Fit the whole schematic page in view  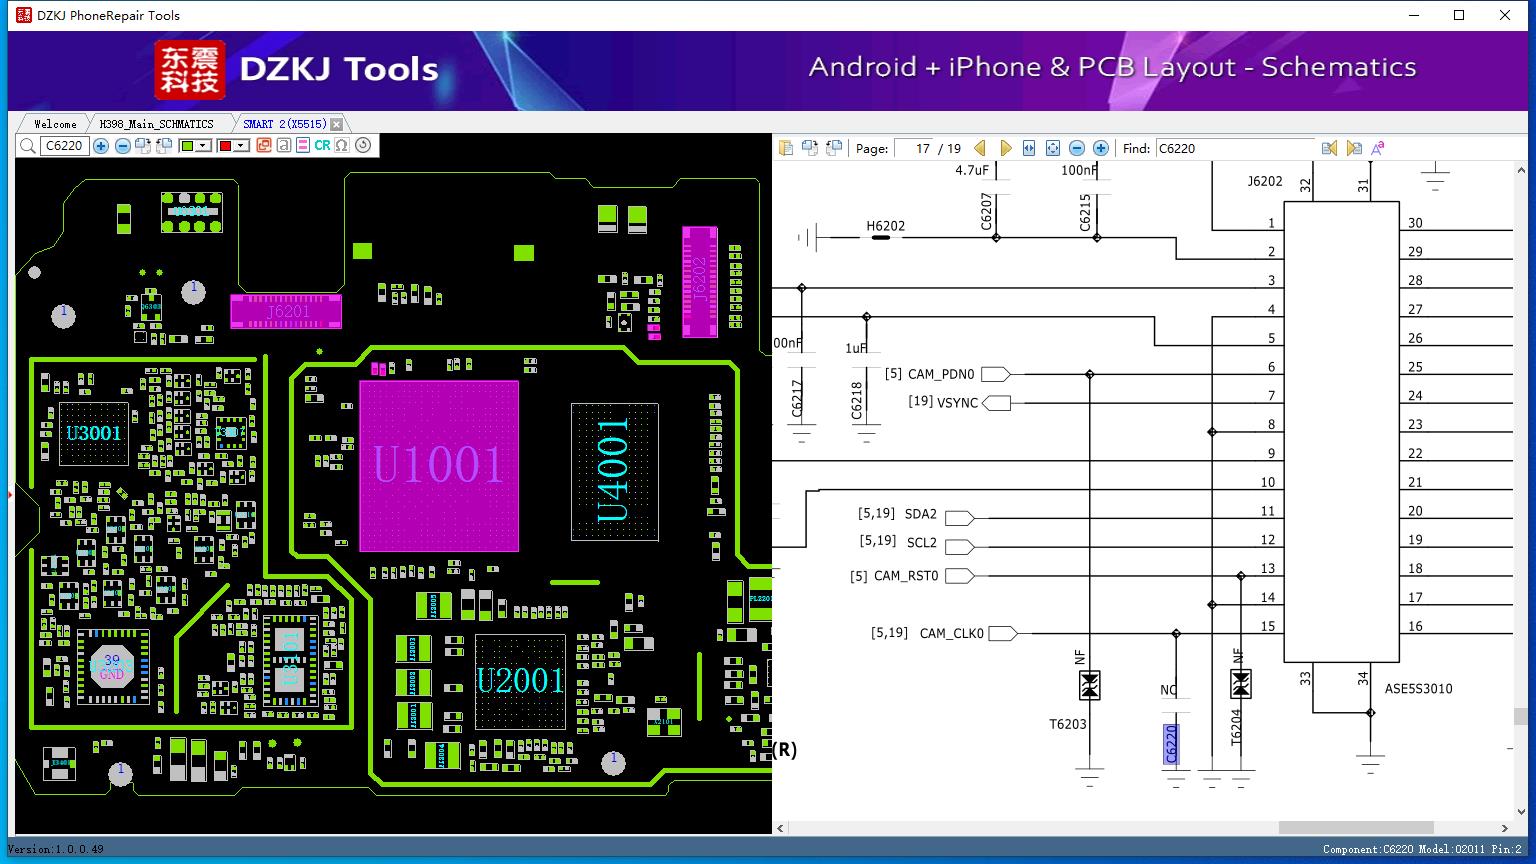point(1053,148)
